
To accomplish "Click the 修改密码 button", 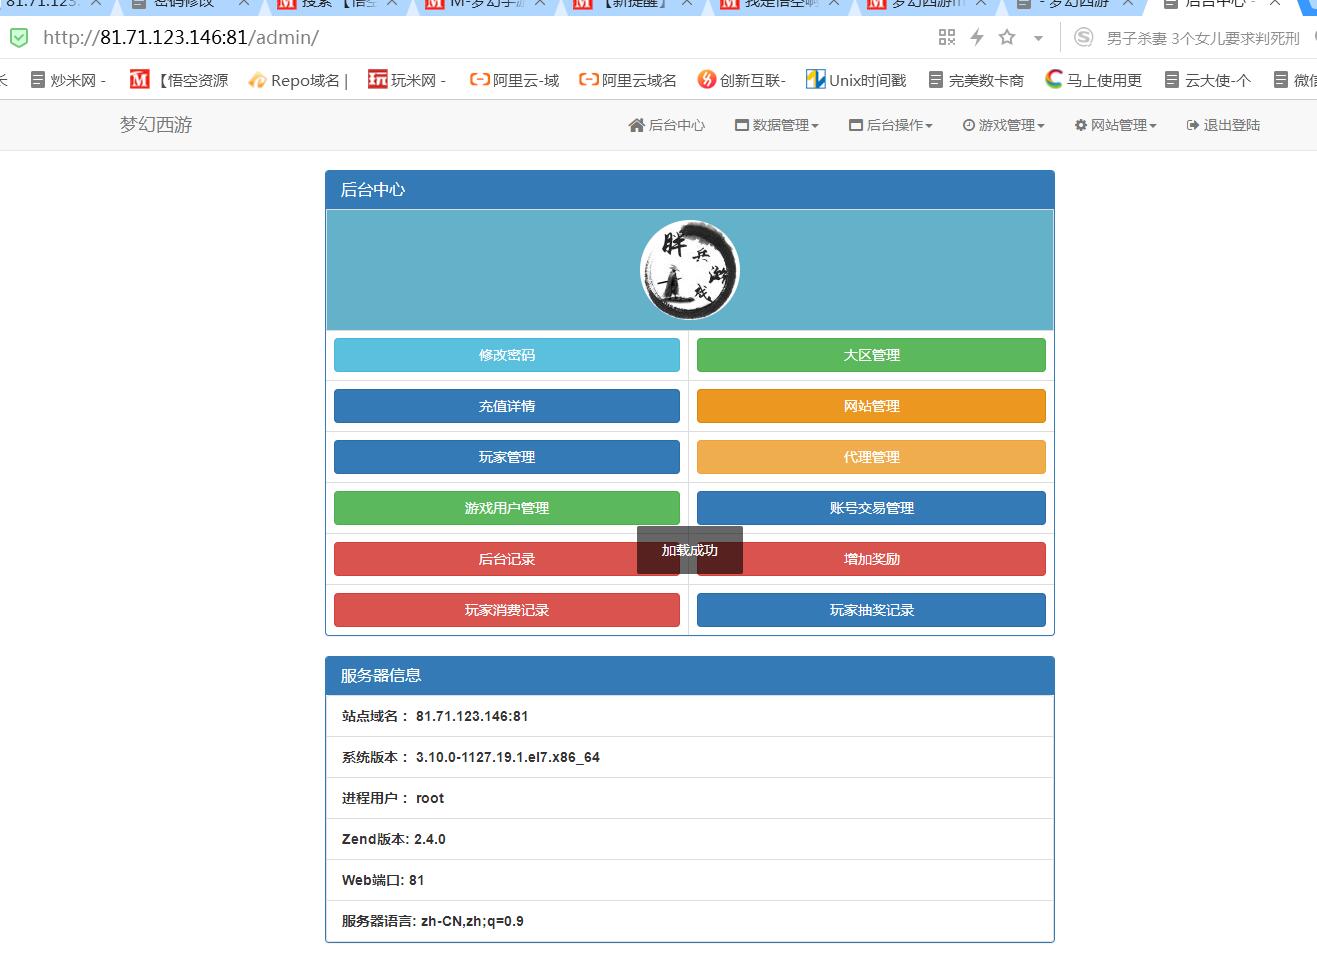I will tap(506, 355).
